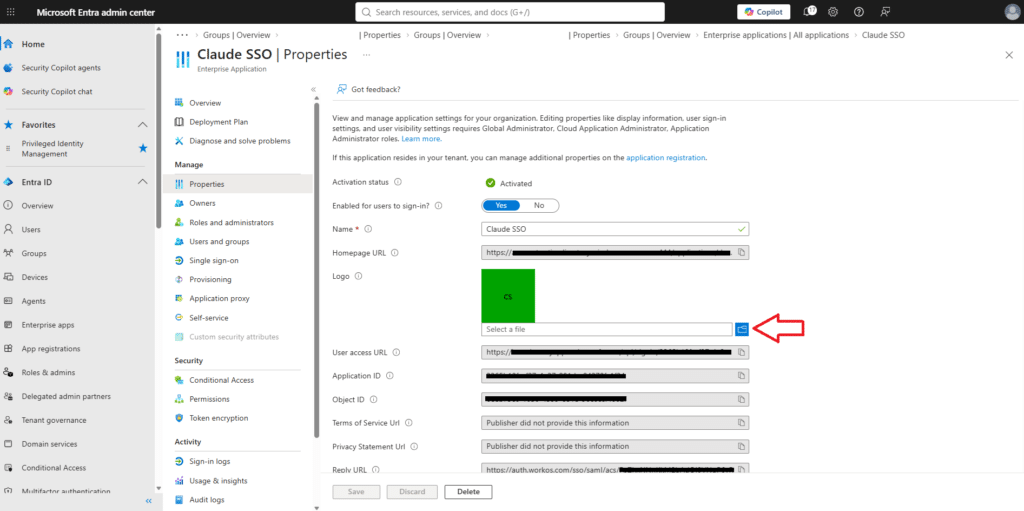The width and height of the screenshot is (1024, 511).
Task: Click the notifications bell icon
Action: pos(809,12)
